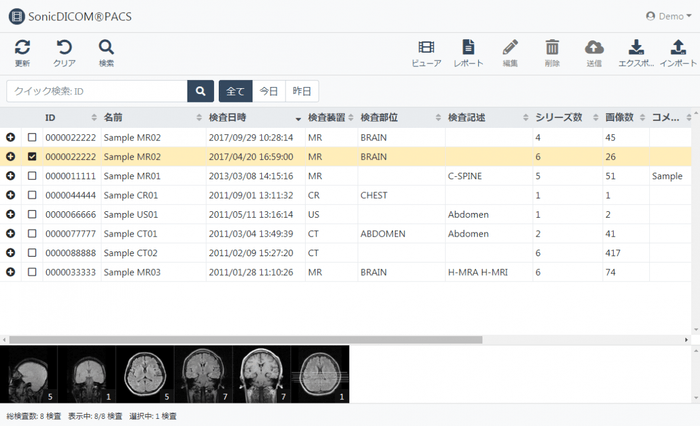The height and width of the screenshot is (426, 700).
Task: Open the Demo user dropdown
Action: coord(665,16)
